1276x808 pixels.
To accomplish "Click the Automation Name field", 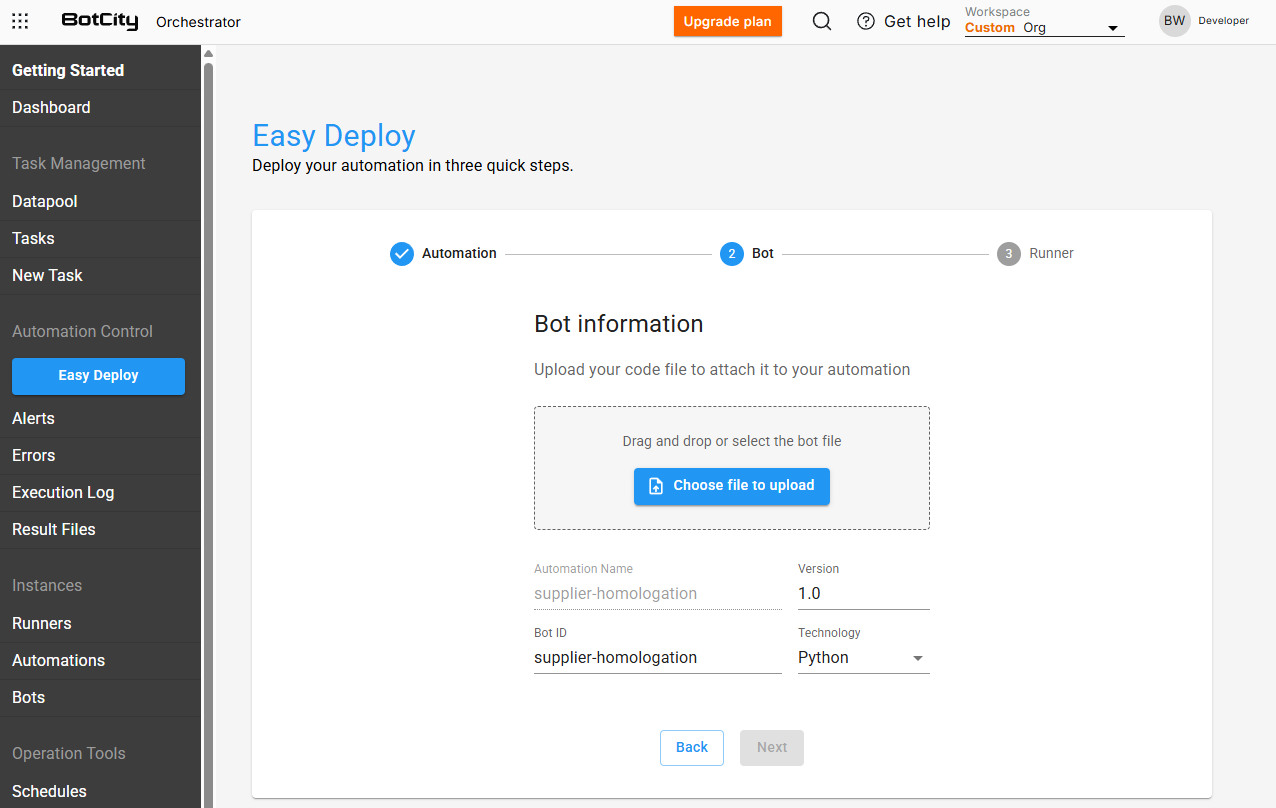I will pos(658,594).
